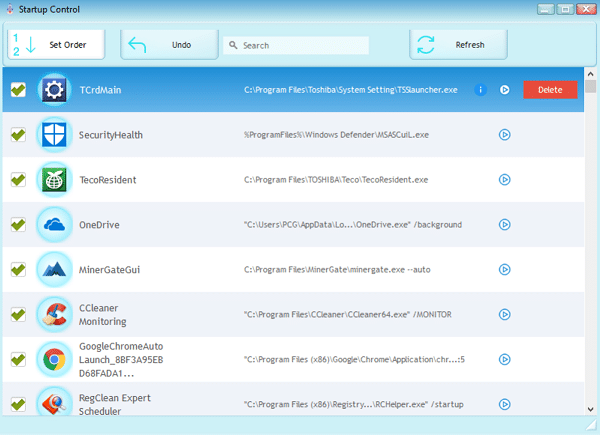Viewport: 600px width, 435px height.
Task: Select the CCleaner Monitoring name text
Action: [103, 314]
